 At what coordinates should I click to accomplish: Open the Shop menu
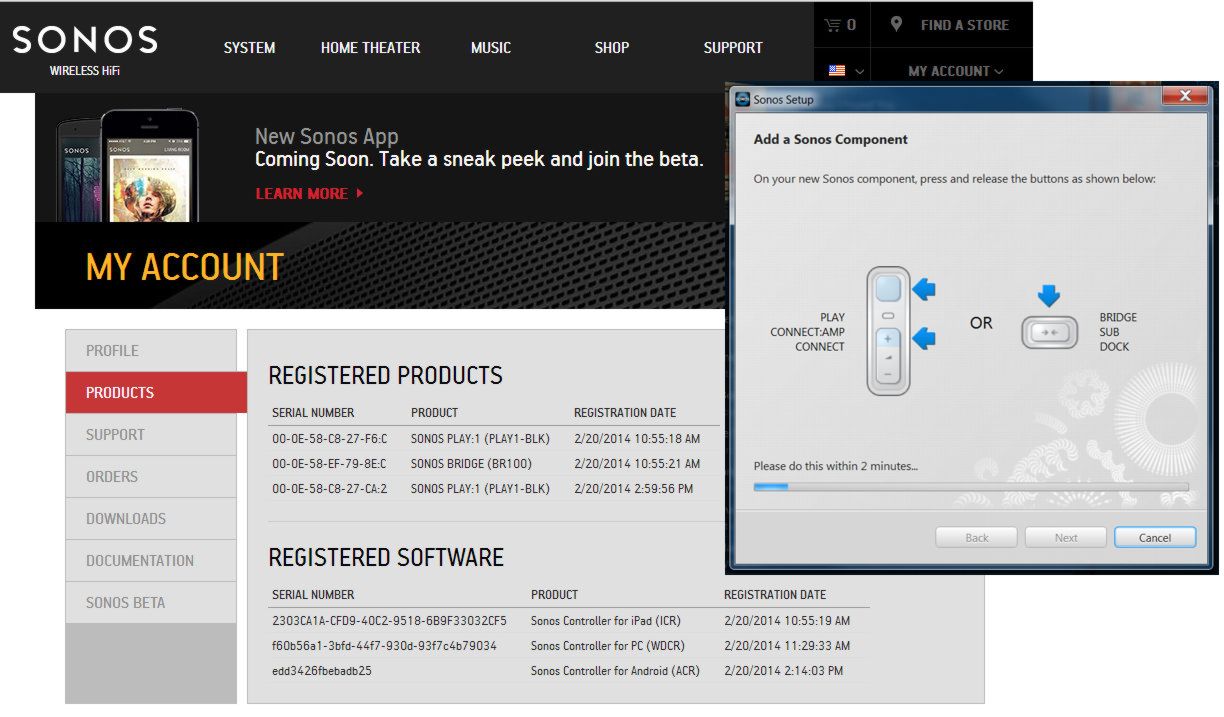(612, 47)
